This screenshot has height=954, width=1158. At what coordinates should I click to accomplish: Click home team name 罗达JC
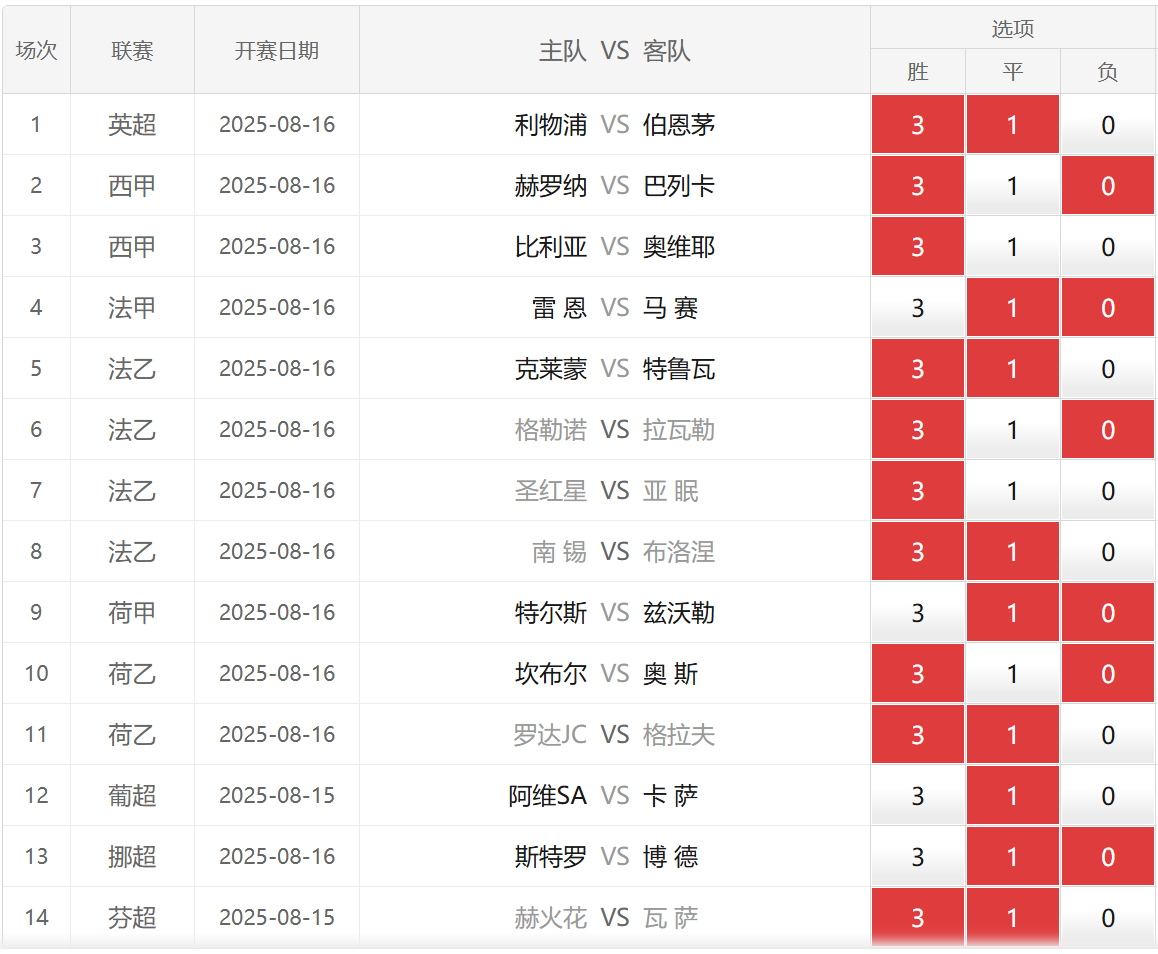[x=550, y=735]
